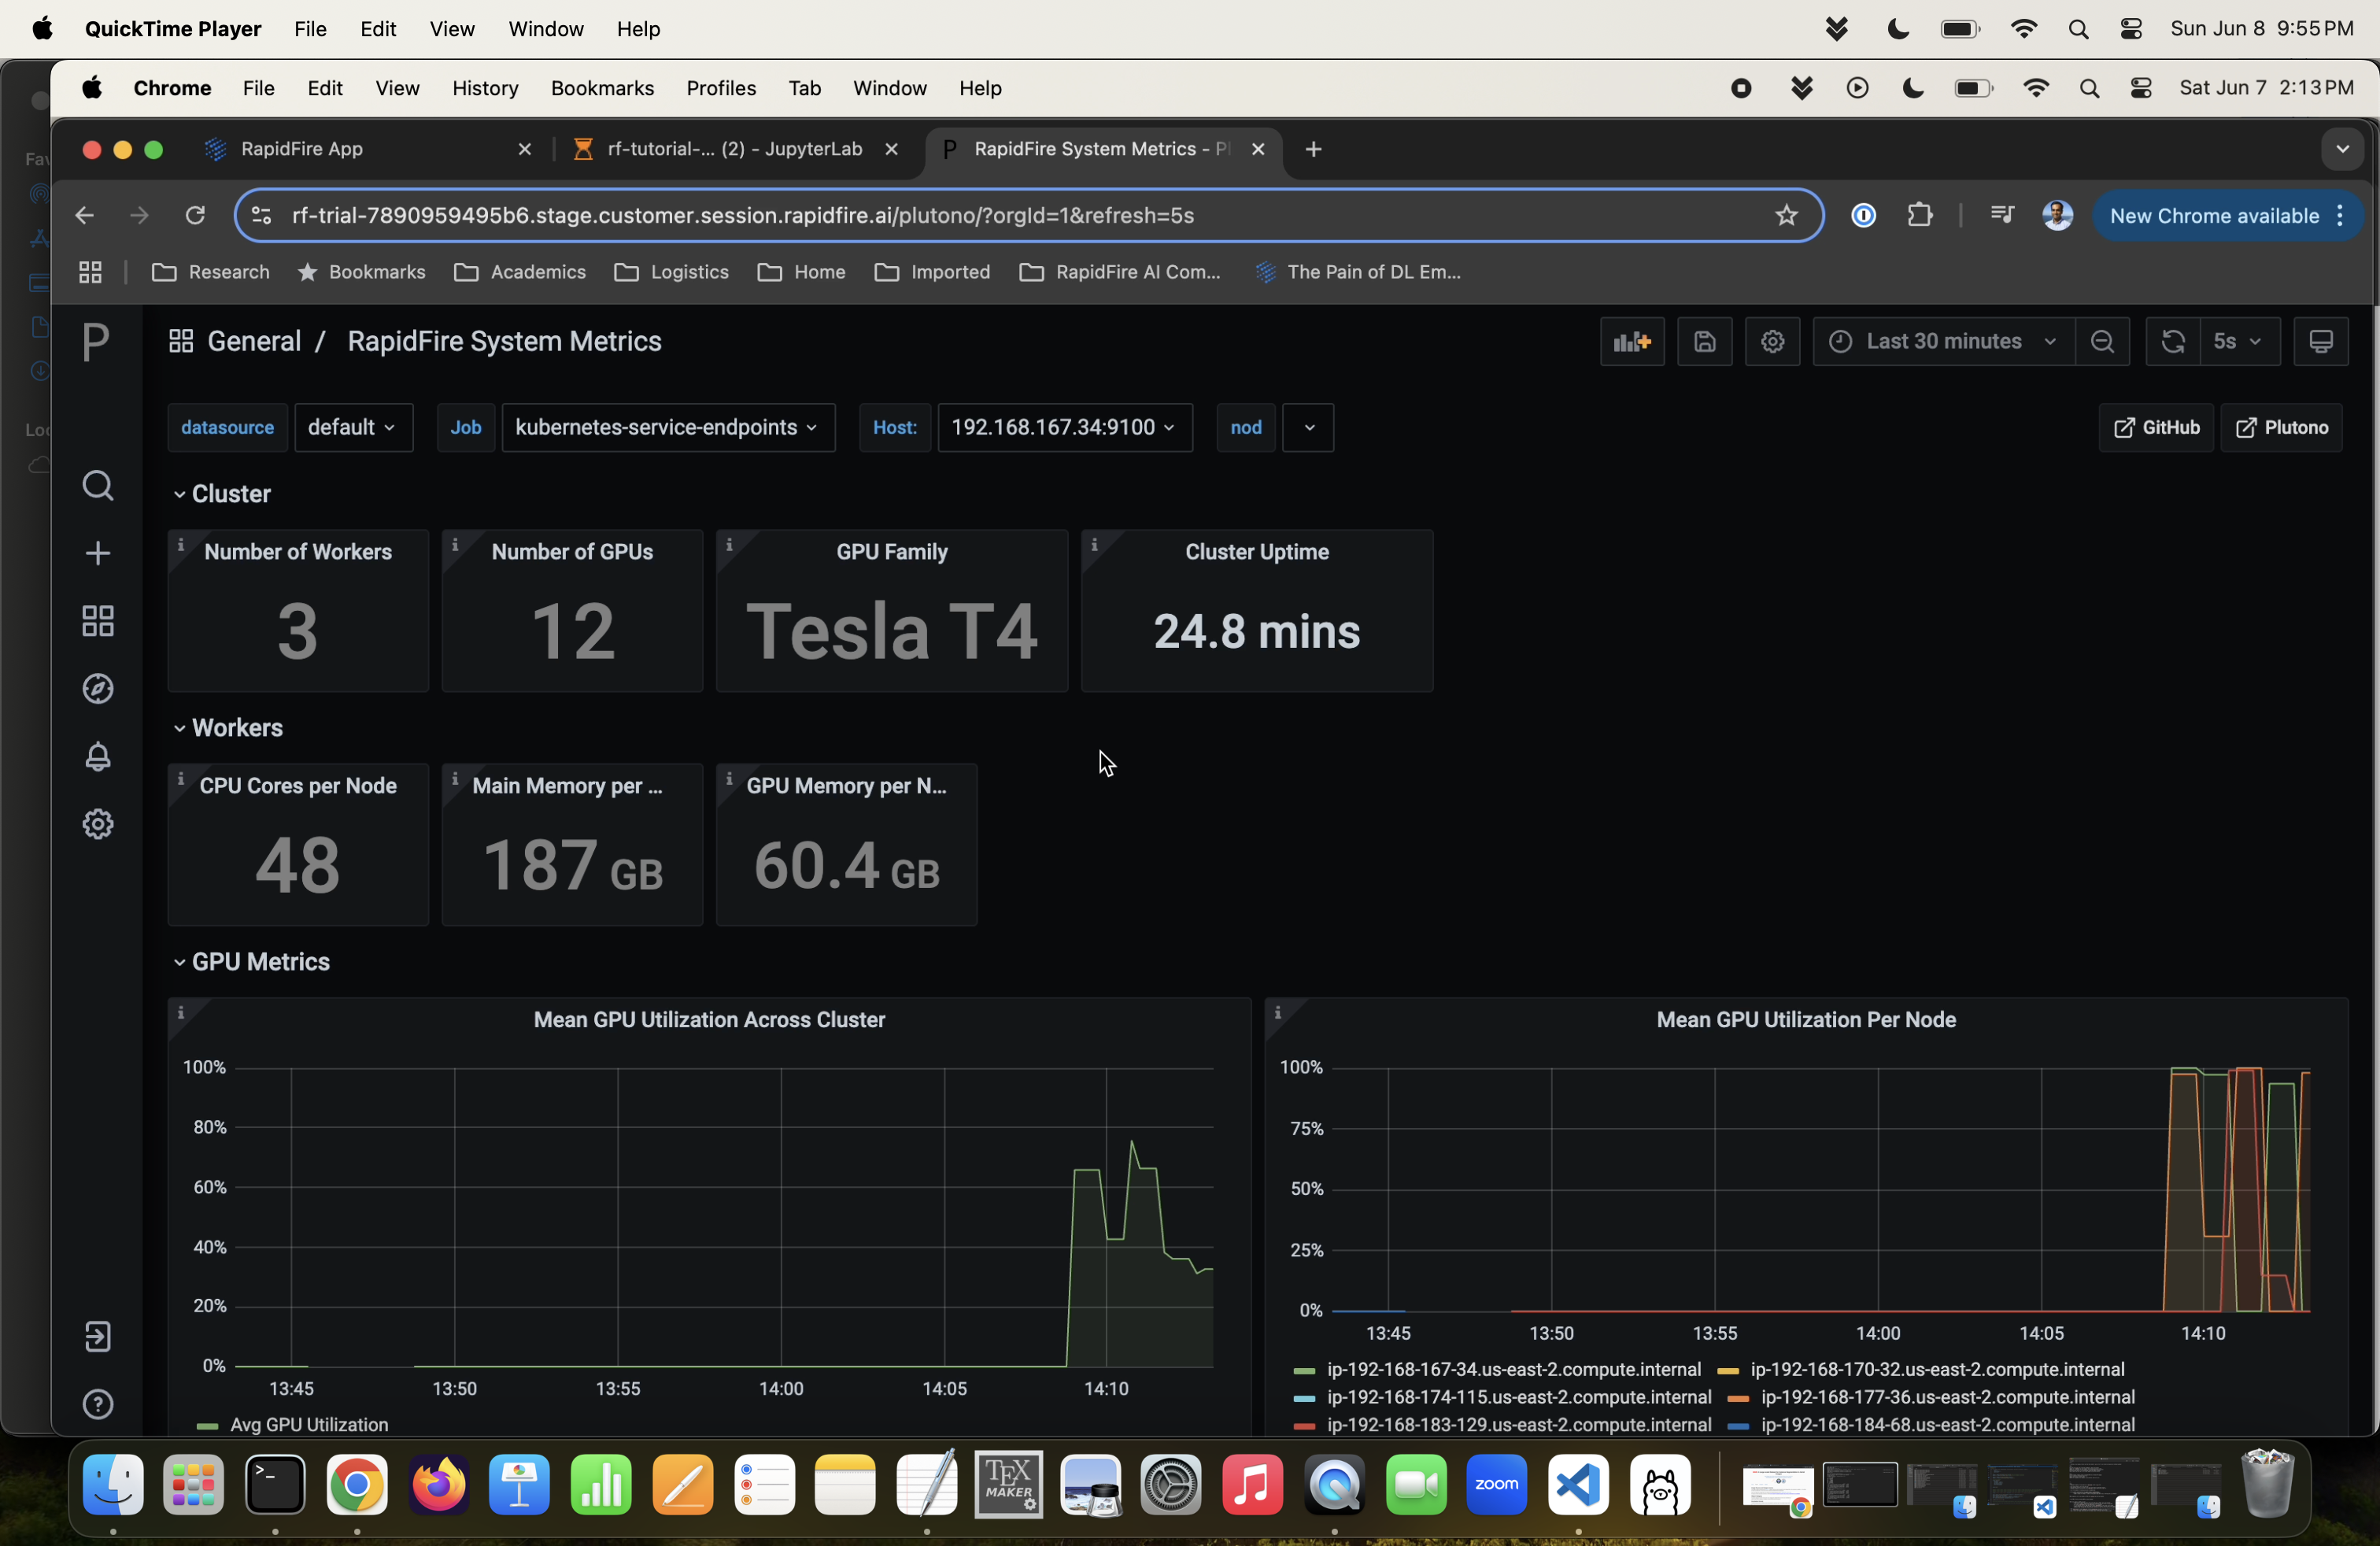Toggle Avg GPU Utilization legend entry
Viewport: 2380px width, 1546px height.
click(308, 1425)
